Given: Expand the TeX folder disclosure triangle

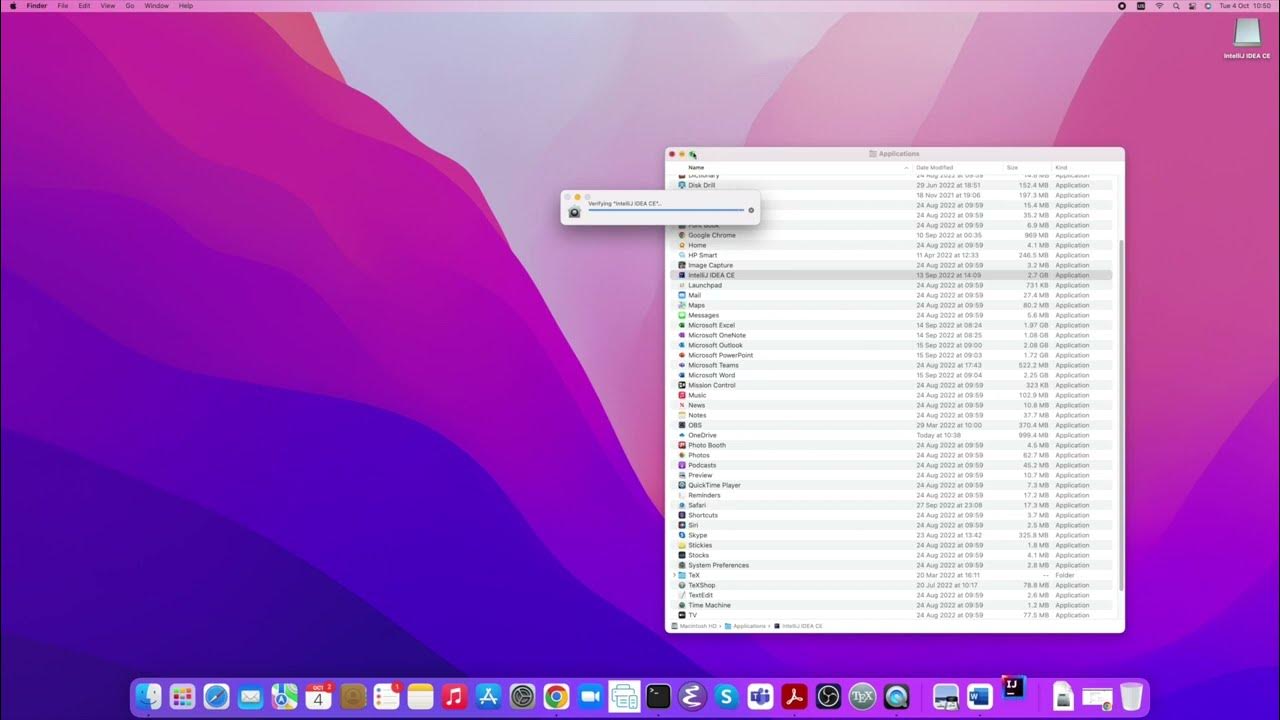Looking at the screenshot, I should [x=674, y=575].
